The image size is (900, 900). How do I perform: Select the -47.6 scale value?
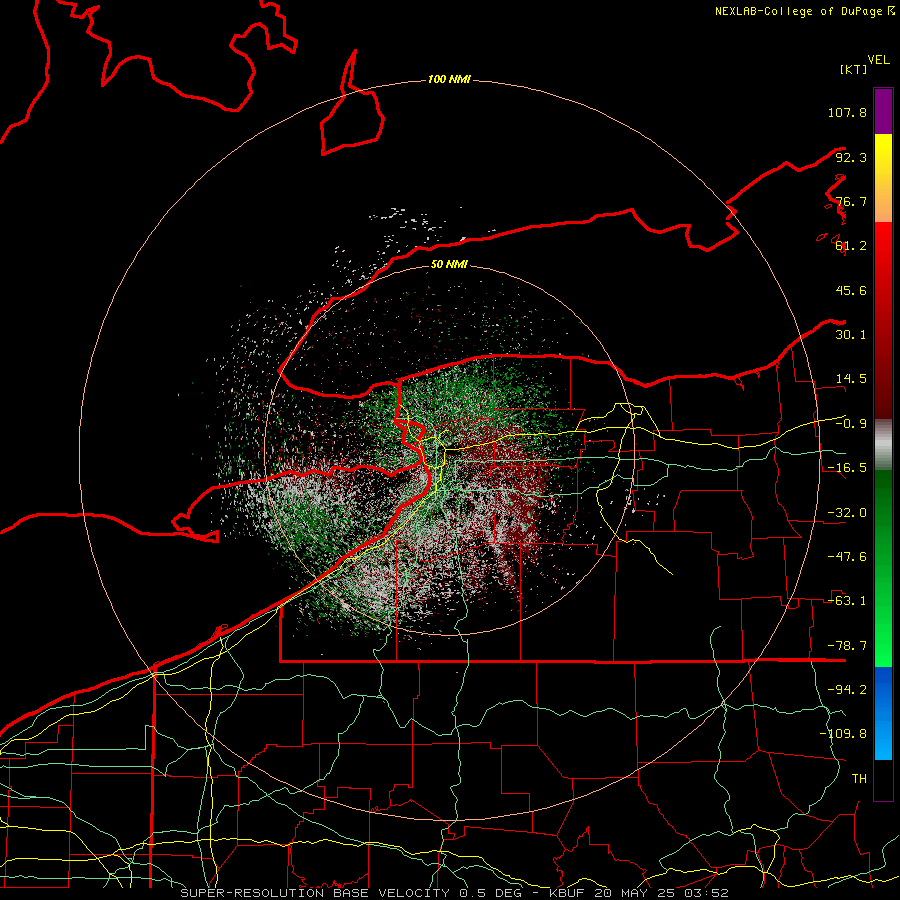847,557
